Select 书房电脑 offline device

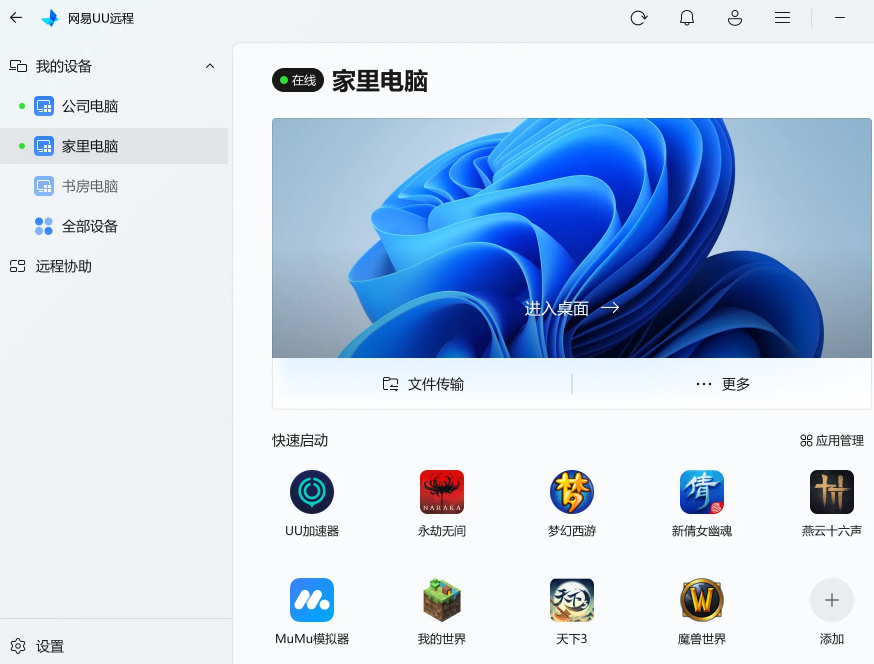[90, 186]
